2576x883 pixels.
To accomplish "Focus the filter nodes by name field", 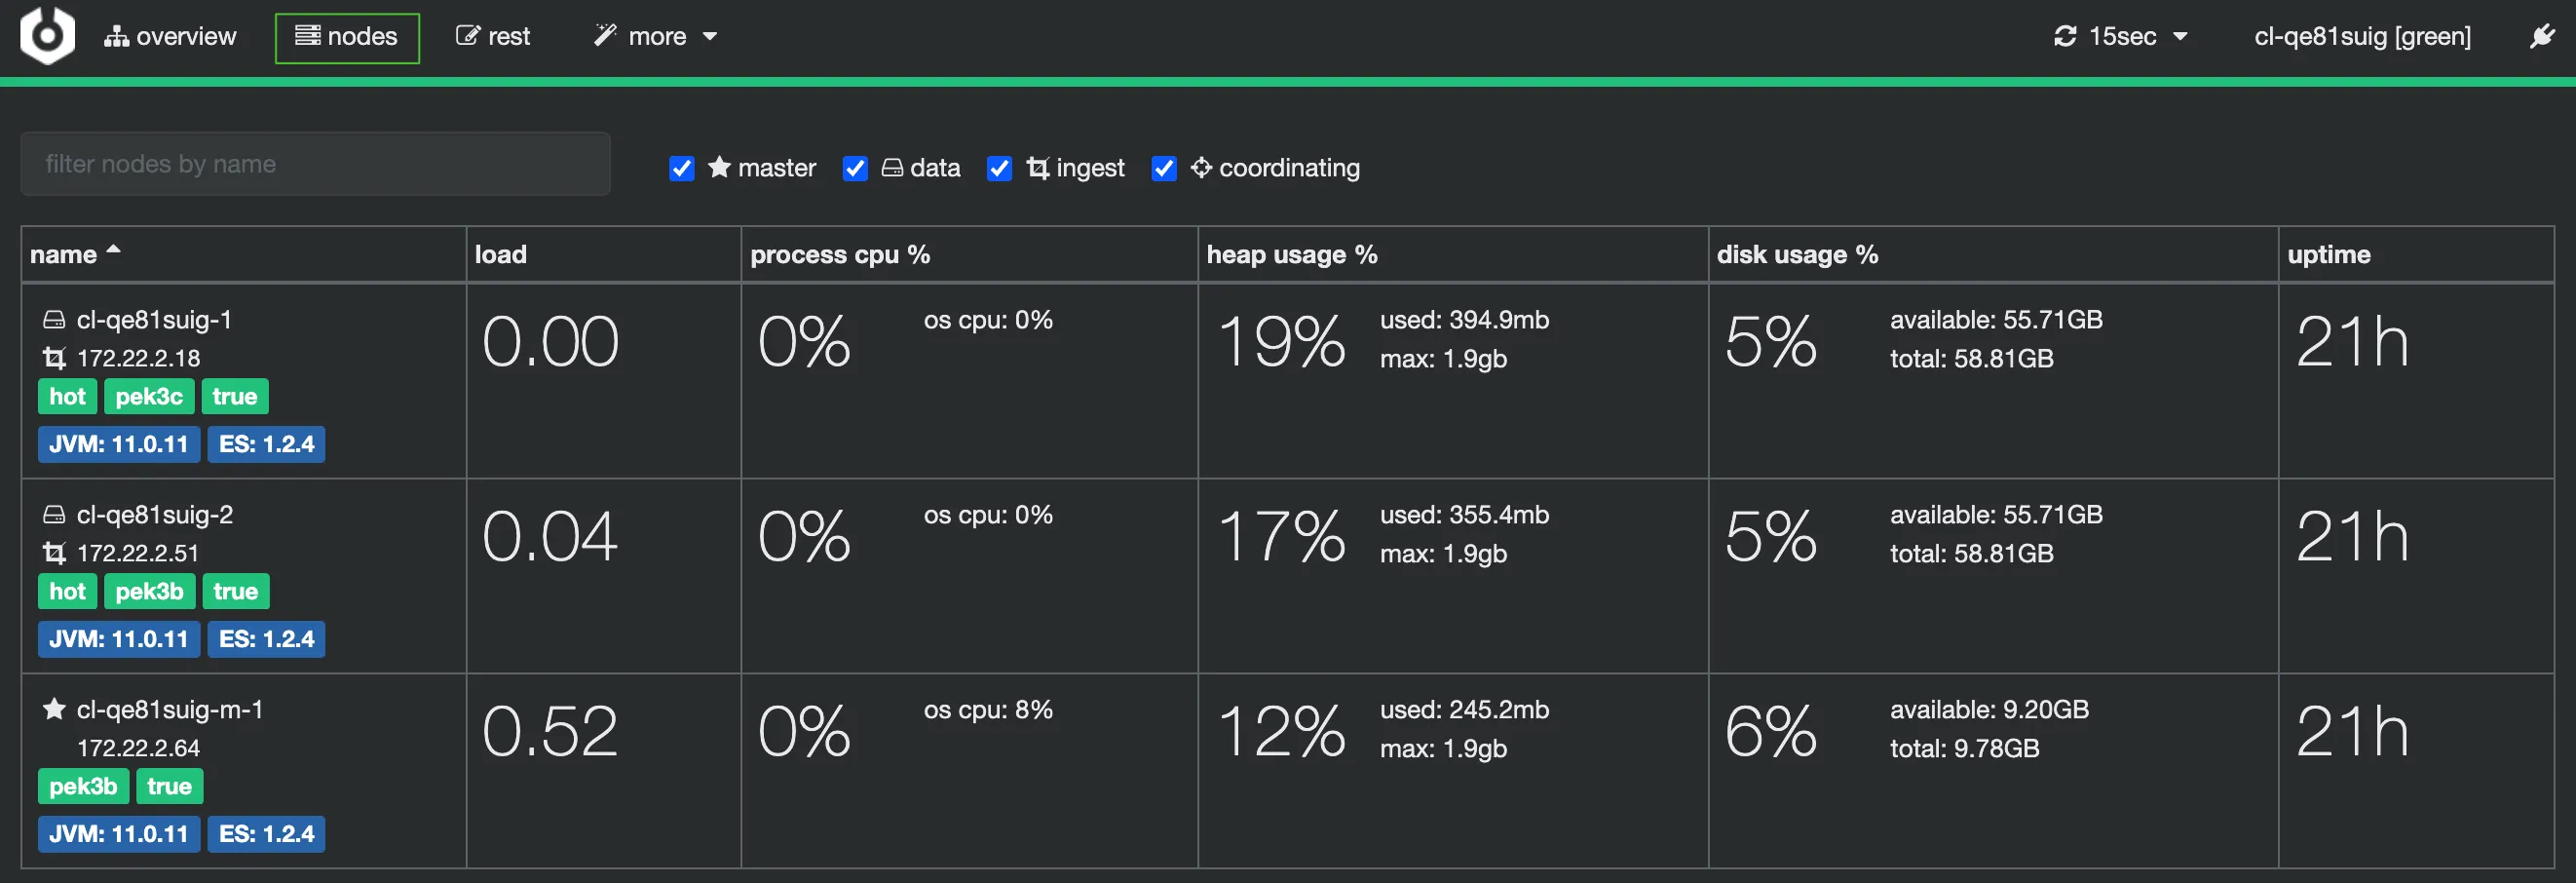I will click(315, 164).
